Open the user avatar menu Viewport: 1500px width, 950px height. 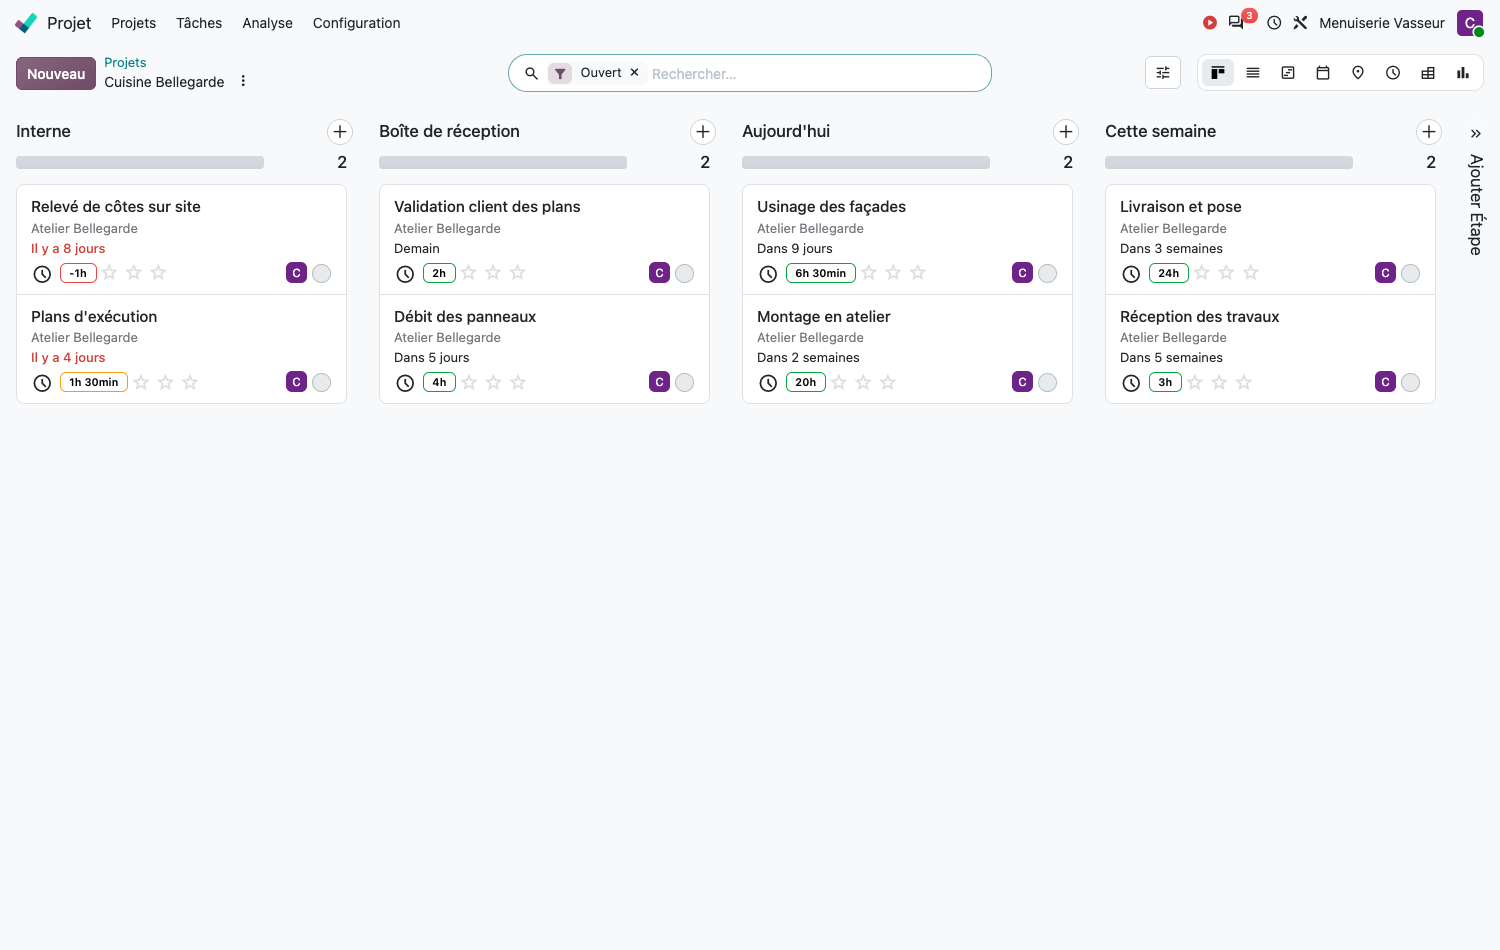(1470, 23)
